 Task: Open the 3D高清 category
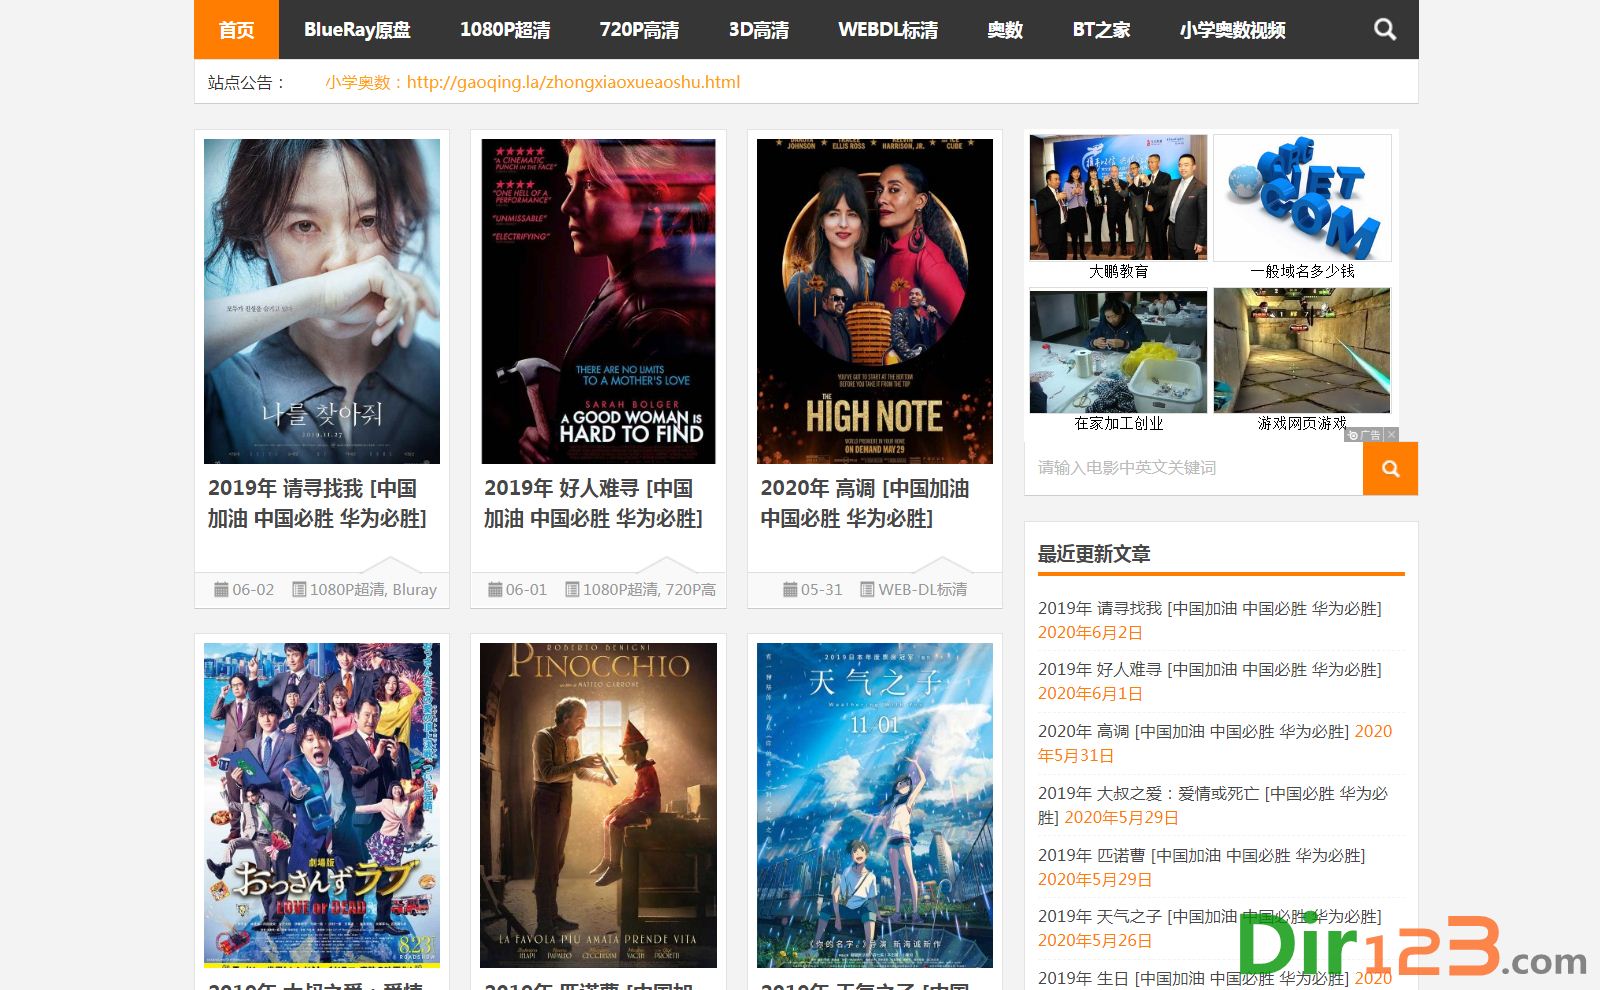click(758, 29)
